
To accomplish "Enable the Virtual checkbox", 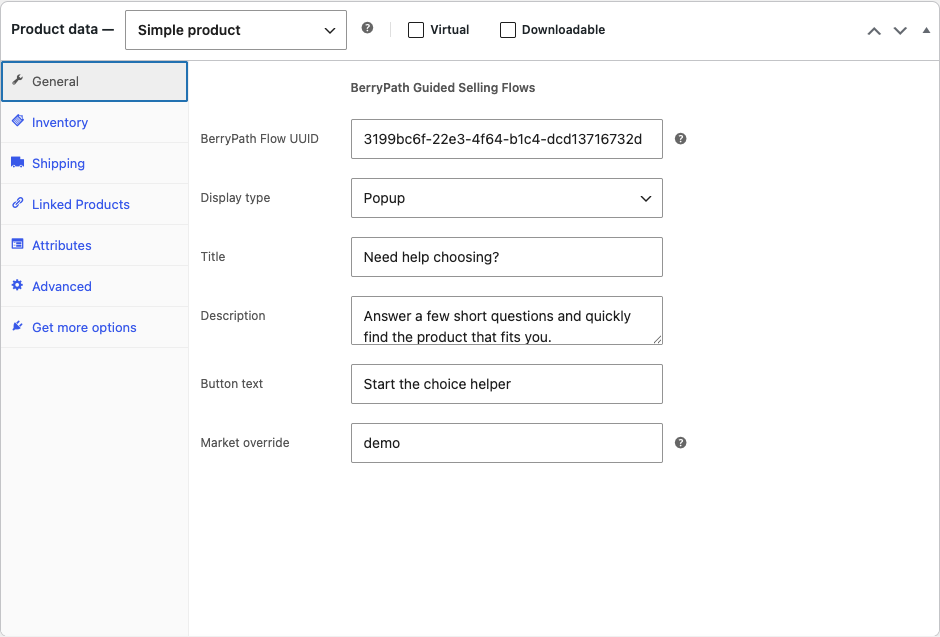I will pos(416,30).
